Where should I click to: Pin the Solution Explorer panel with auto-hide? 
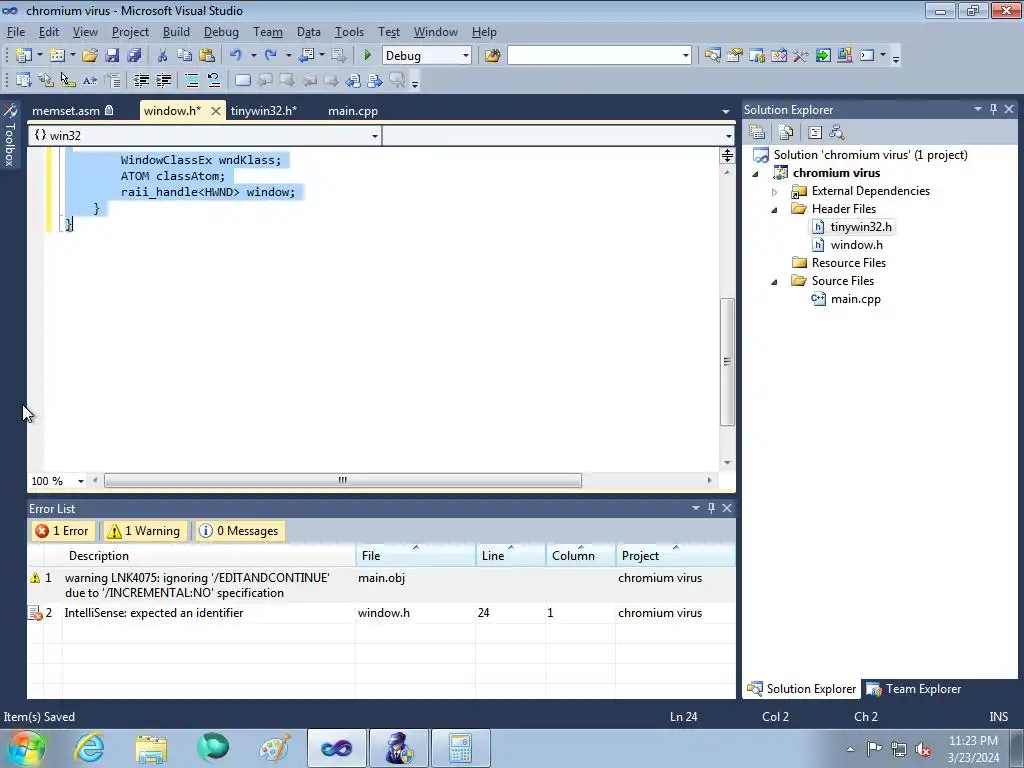pyautogui.click(x=993, y=109)
